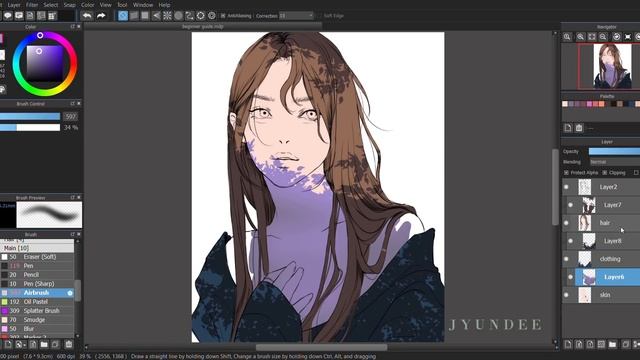Select the vanishing point snap icon
Viewport: 640px width, 360px height.
(x=156, y=16)
